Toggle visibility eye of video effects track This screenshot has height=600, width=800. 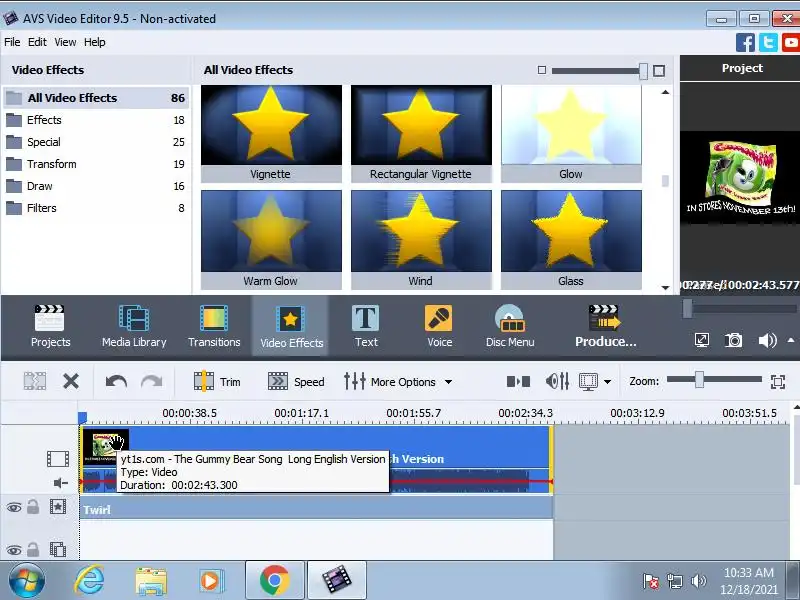(14, 507)
